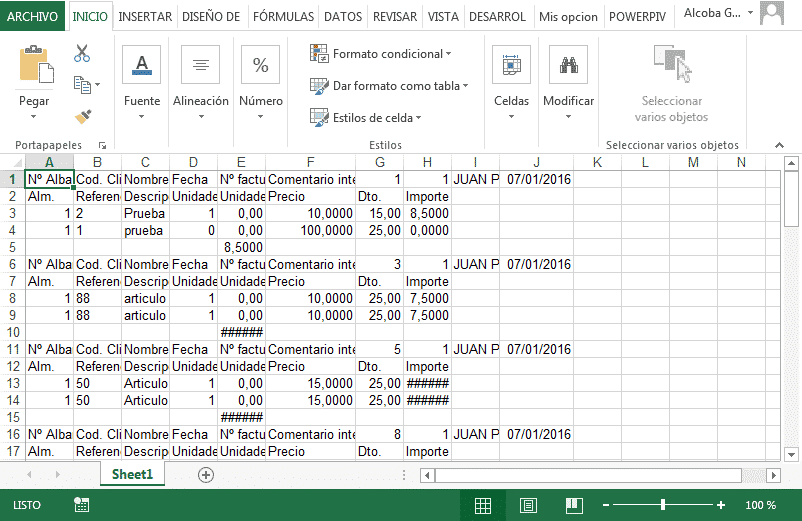
Task: Click the macro record icon in status bar
Action: [81, 505]
